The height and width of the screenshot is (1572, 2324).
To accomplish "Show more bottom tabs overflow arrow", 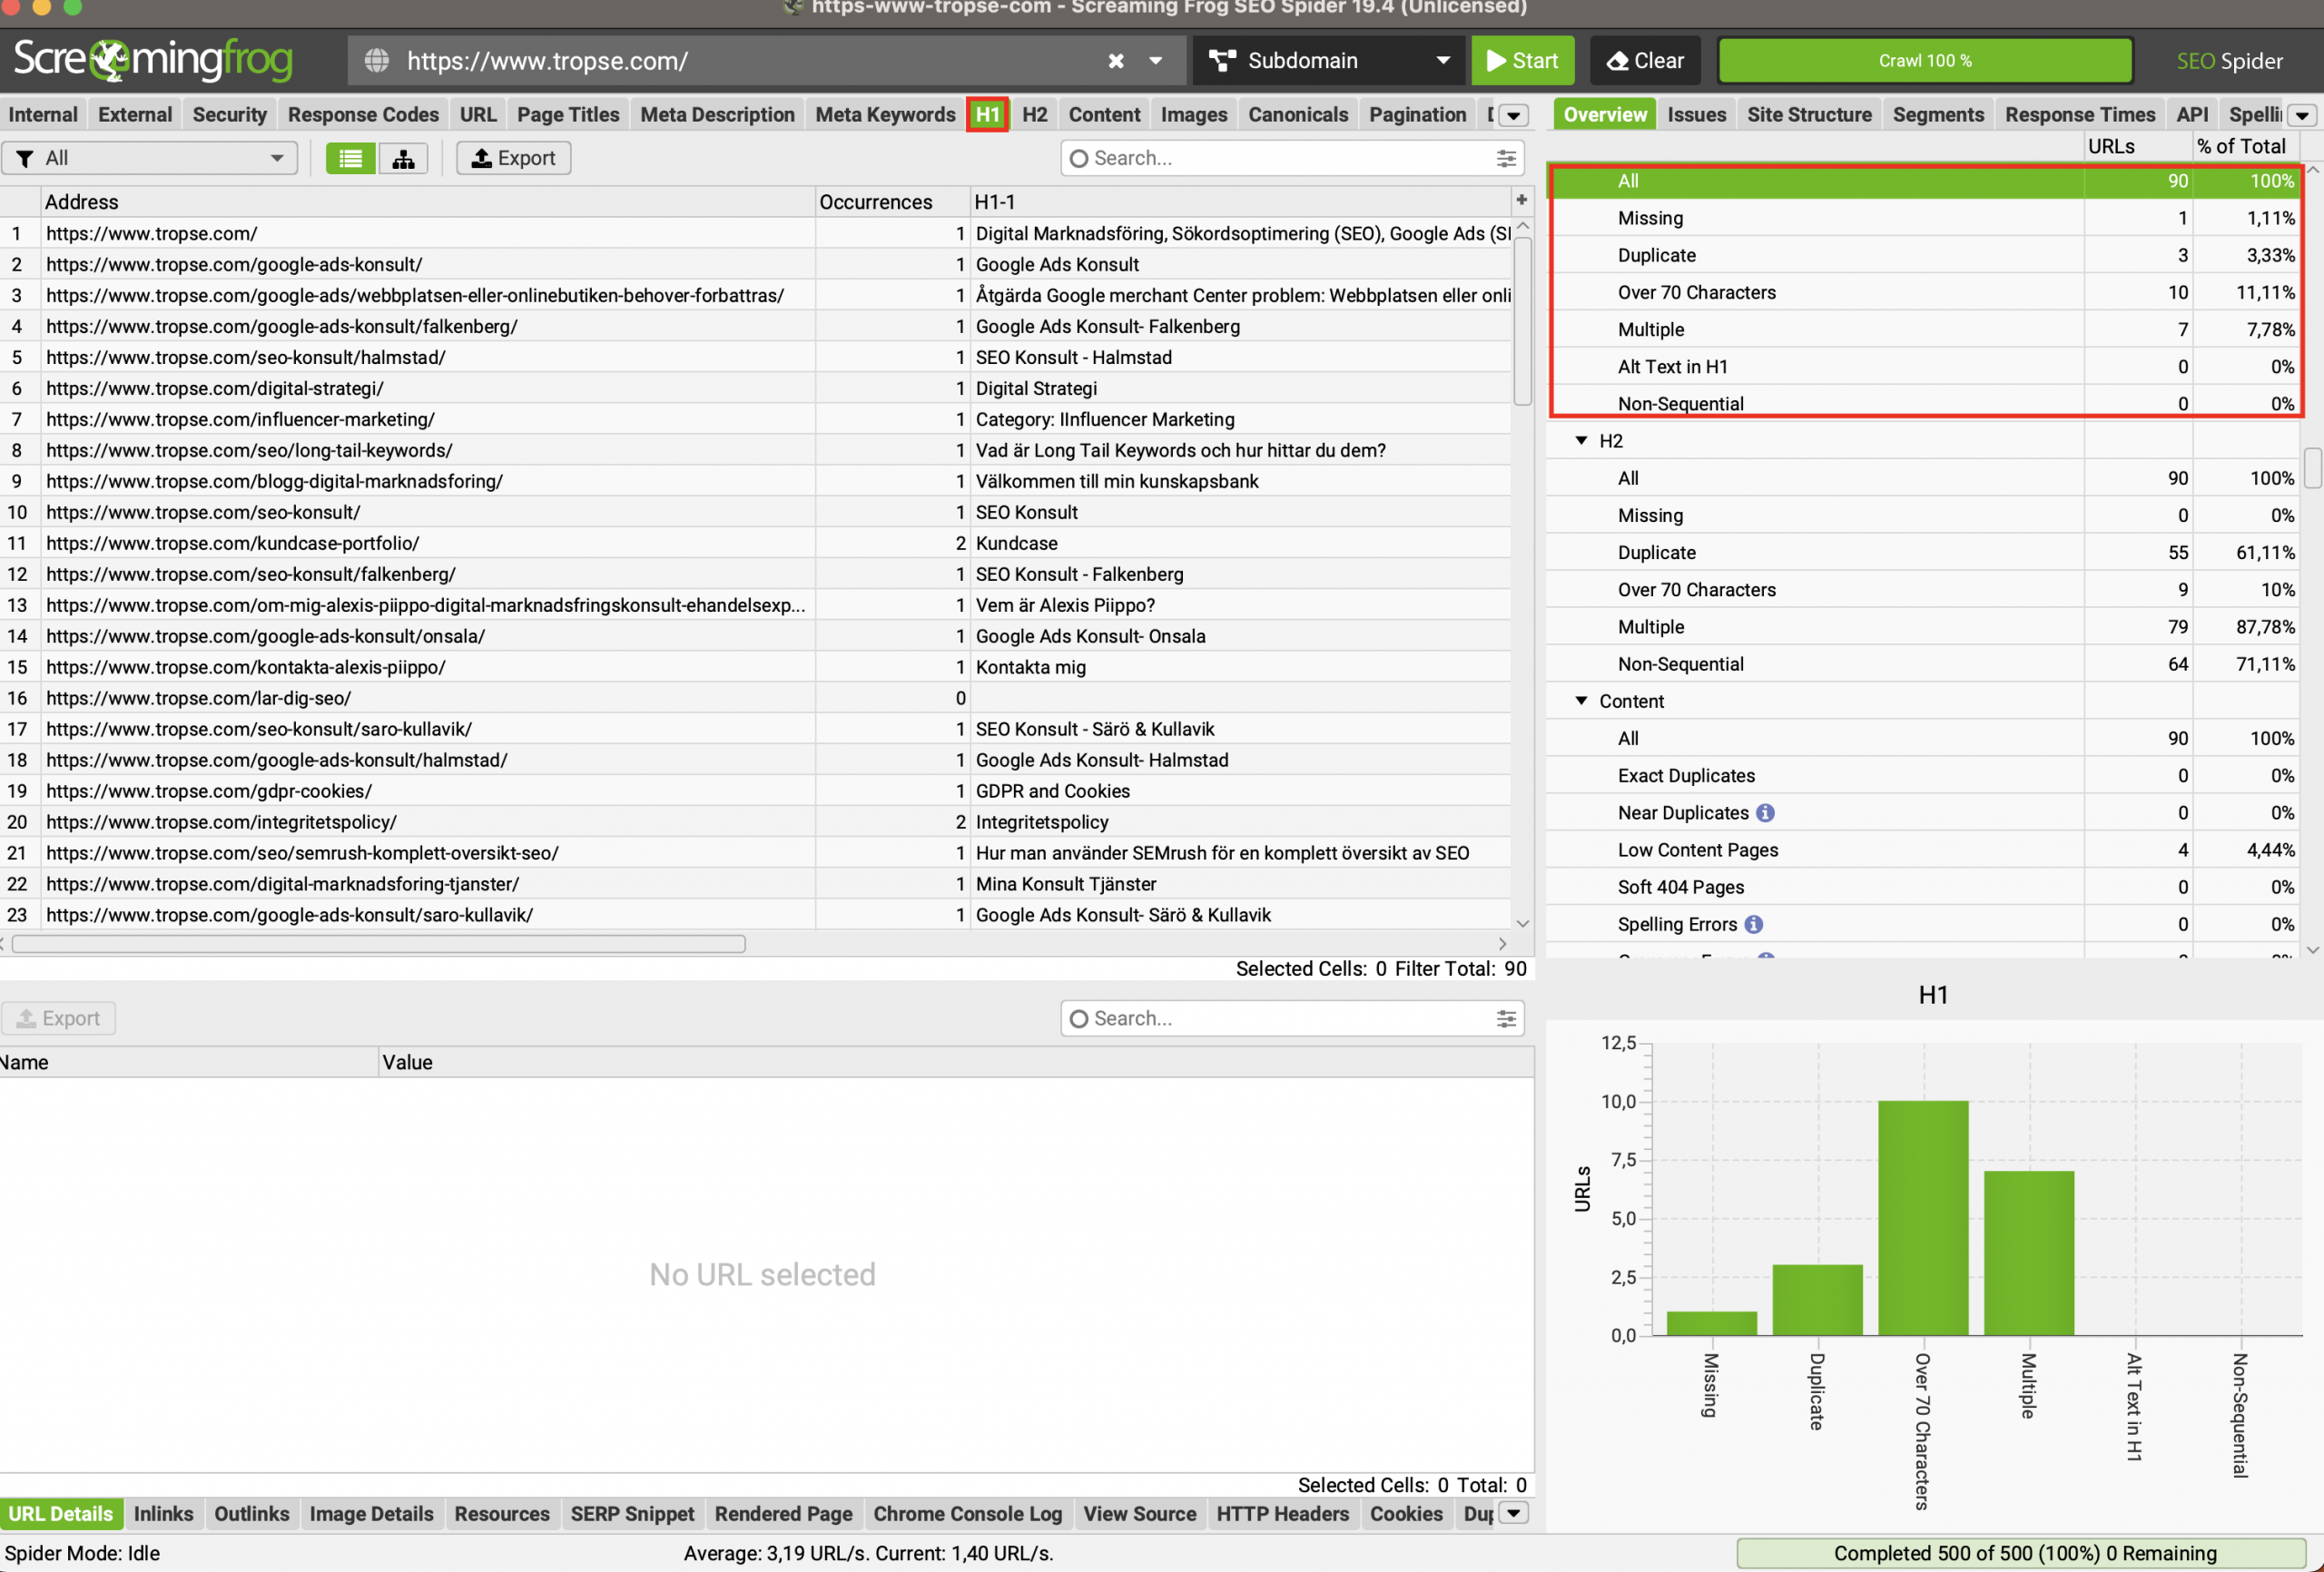I will (1514, 1513).
